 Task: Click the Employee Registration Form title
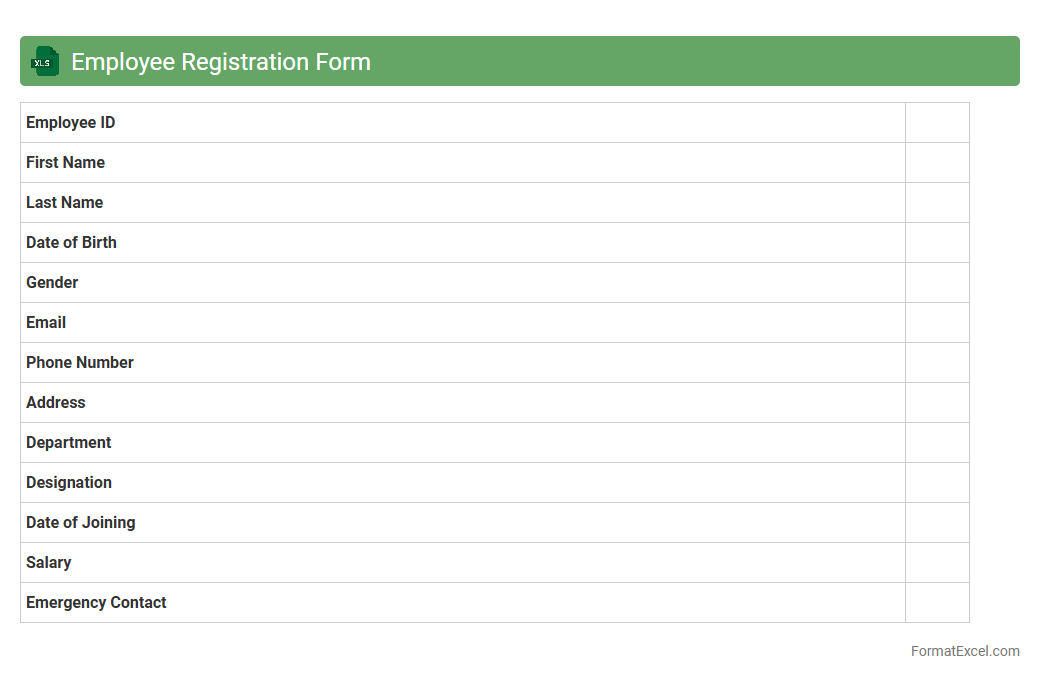221,62
